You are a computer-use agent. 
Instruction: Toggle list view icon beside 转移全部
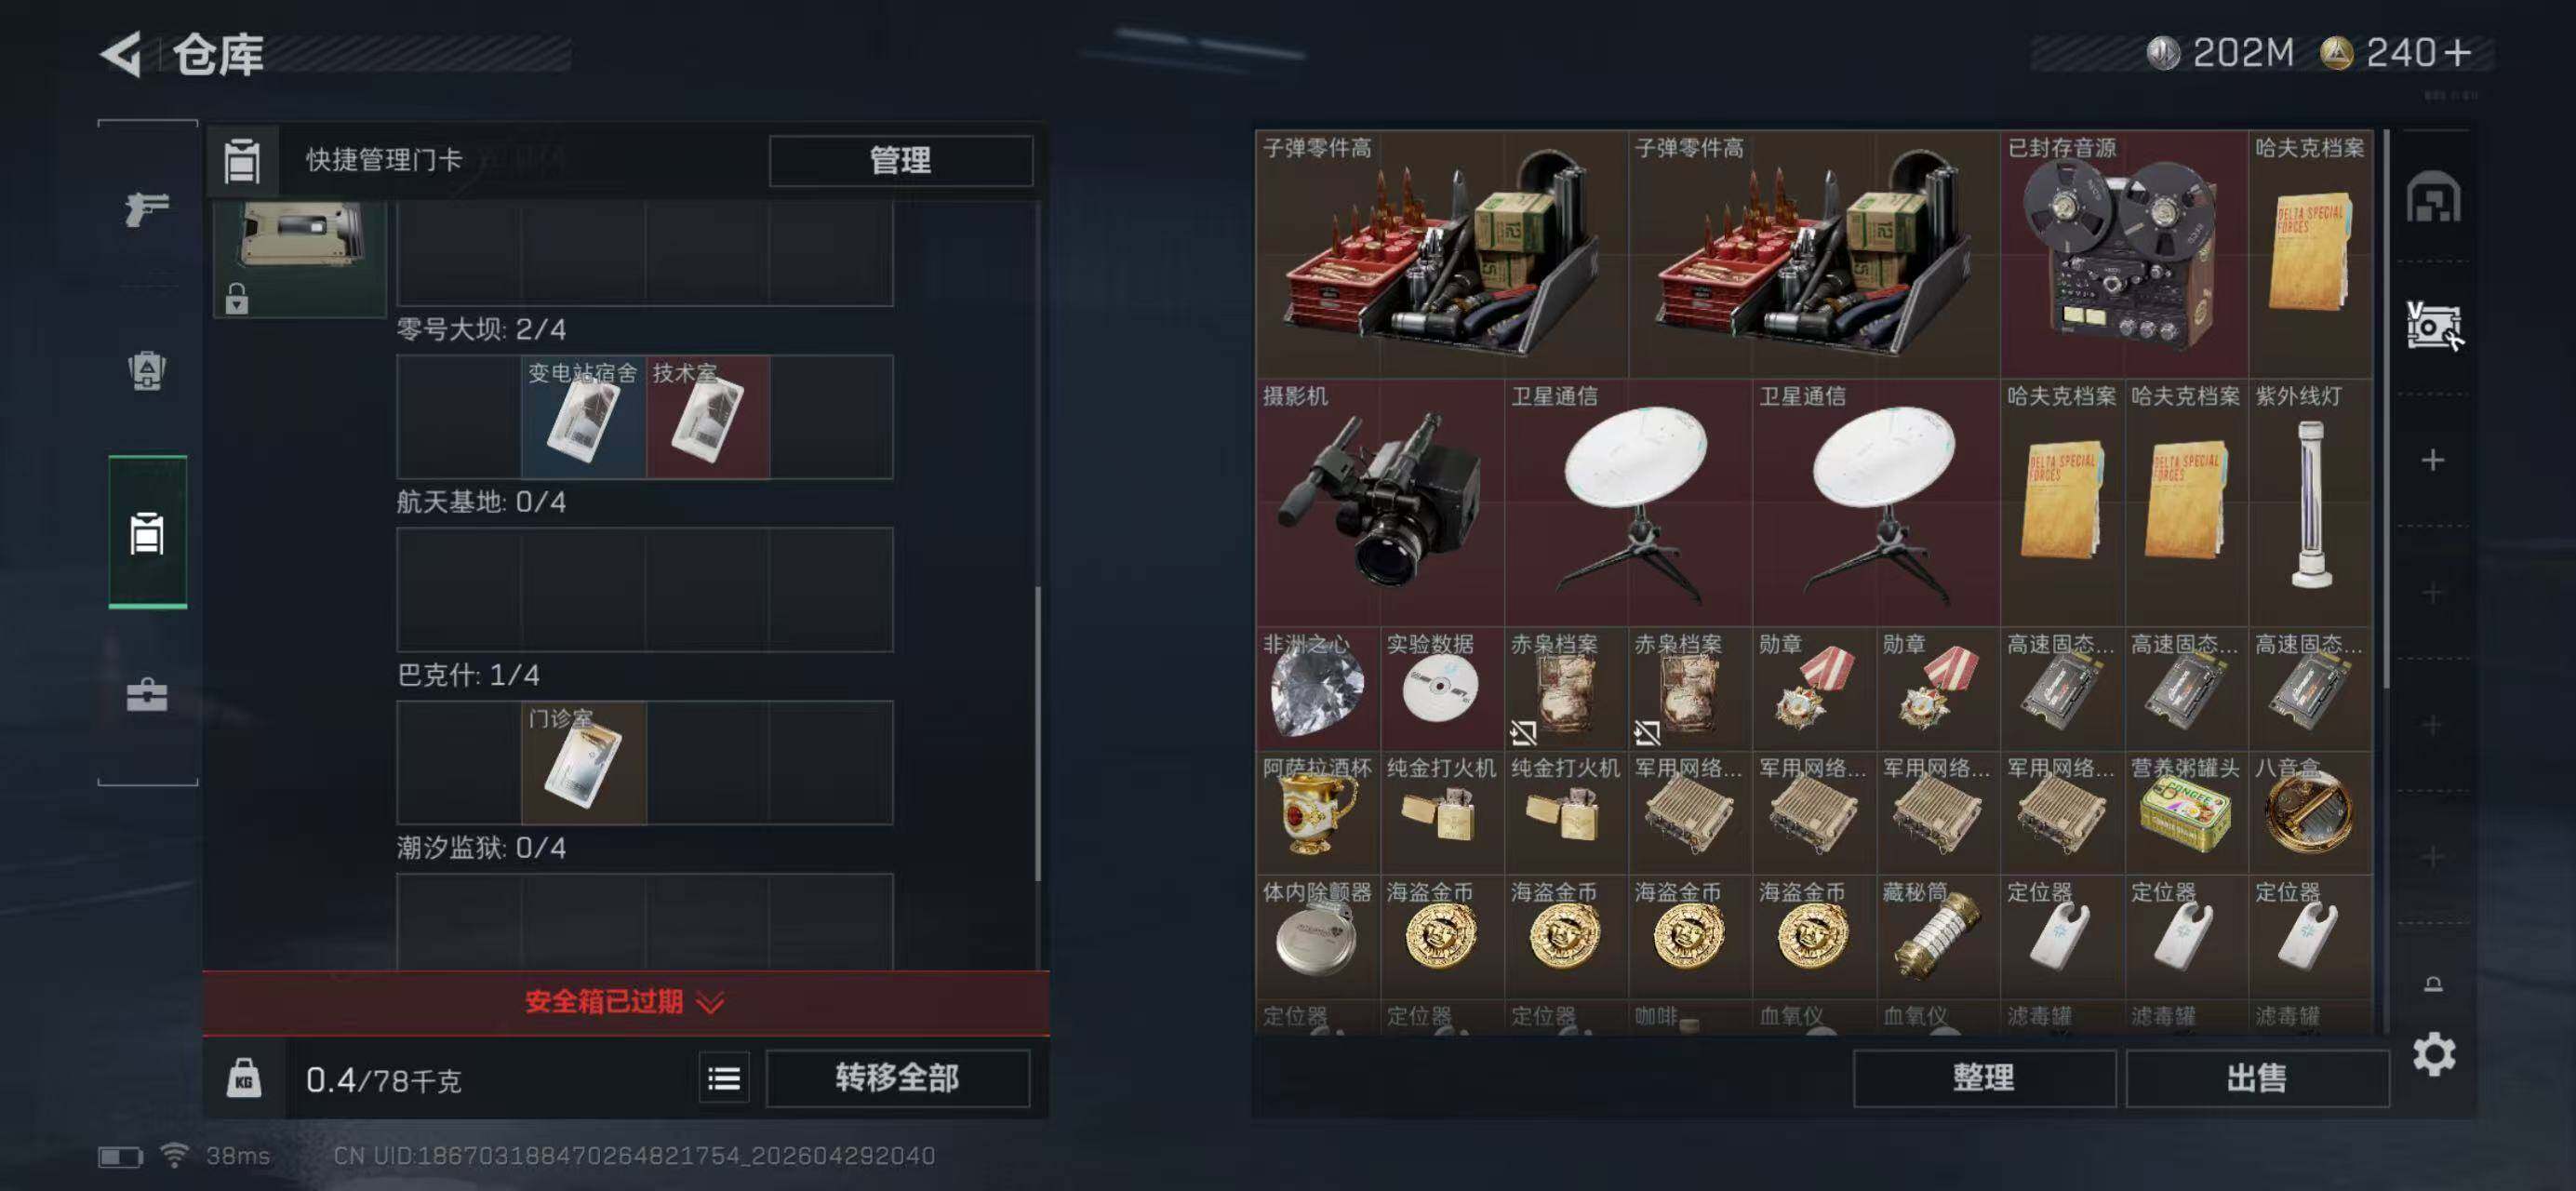click(x=724, y=1079)
